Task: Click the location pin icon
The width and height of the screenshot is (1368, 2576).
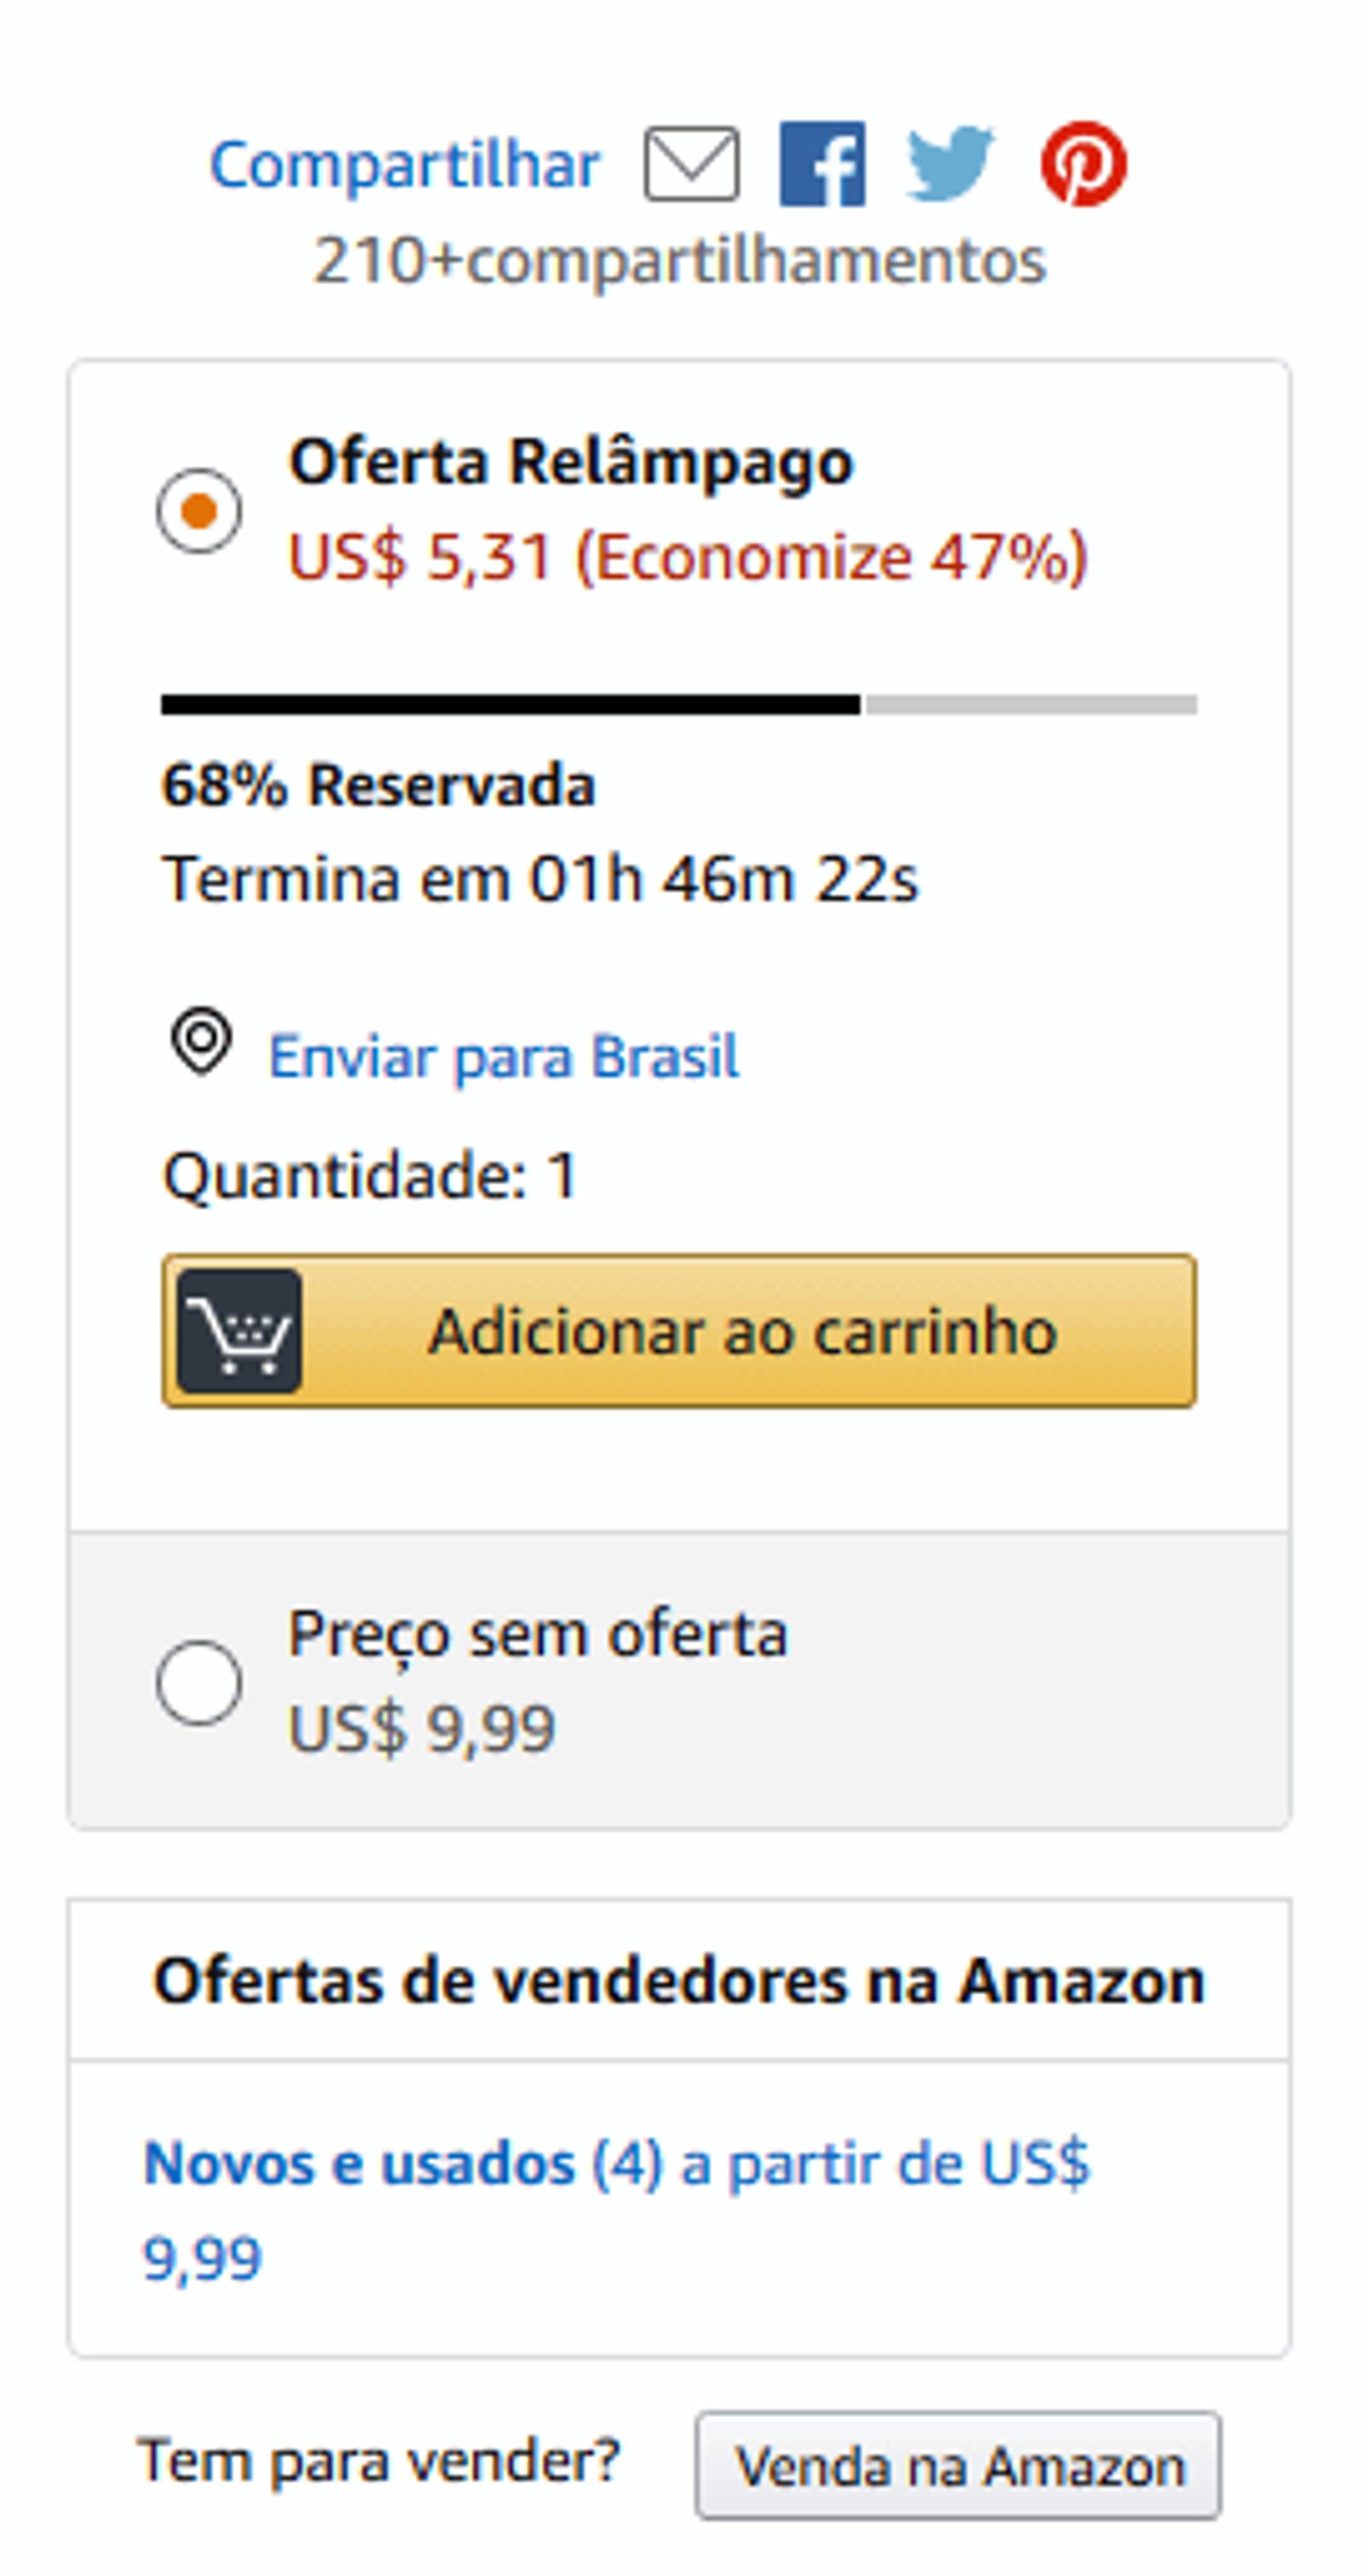Action: pyautogui.click(x=202, y=1041)
